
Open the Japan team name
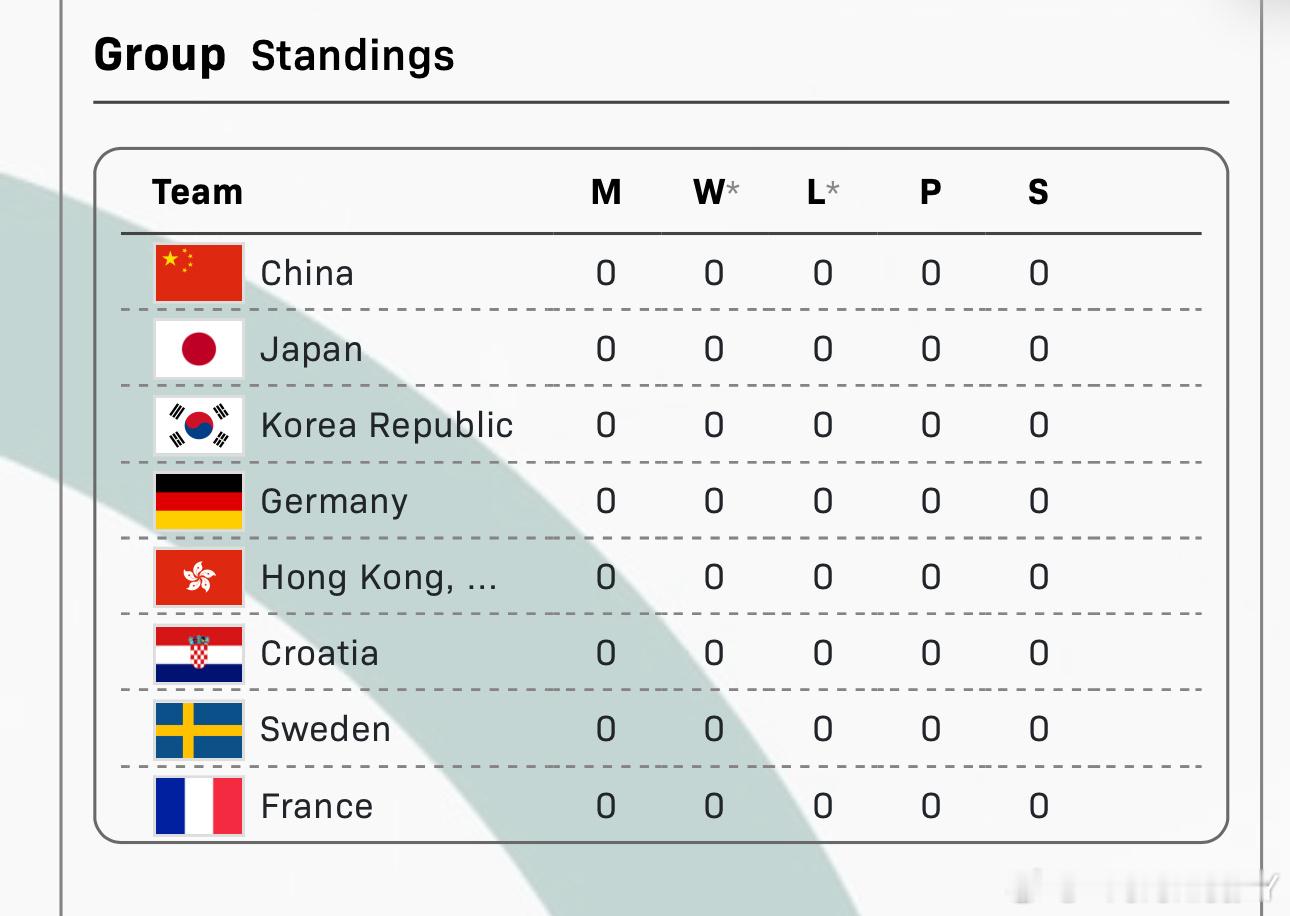(x=312, y=350)
